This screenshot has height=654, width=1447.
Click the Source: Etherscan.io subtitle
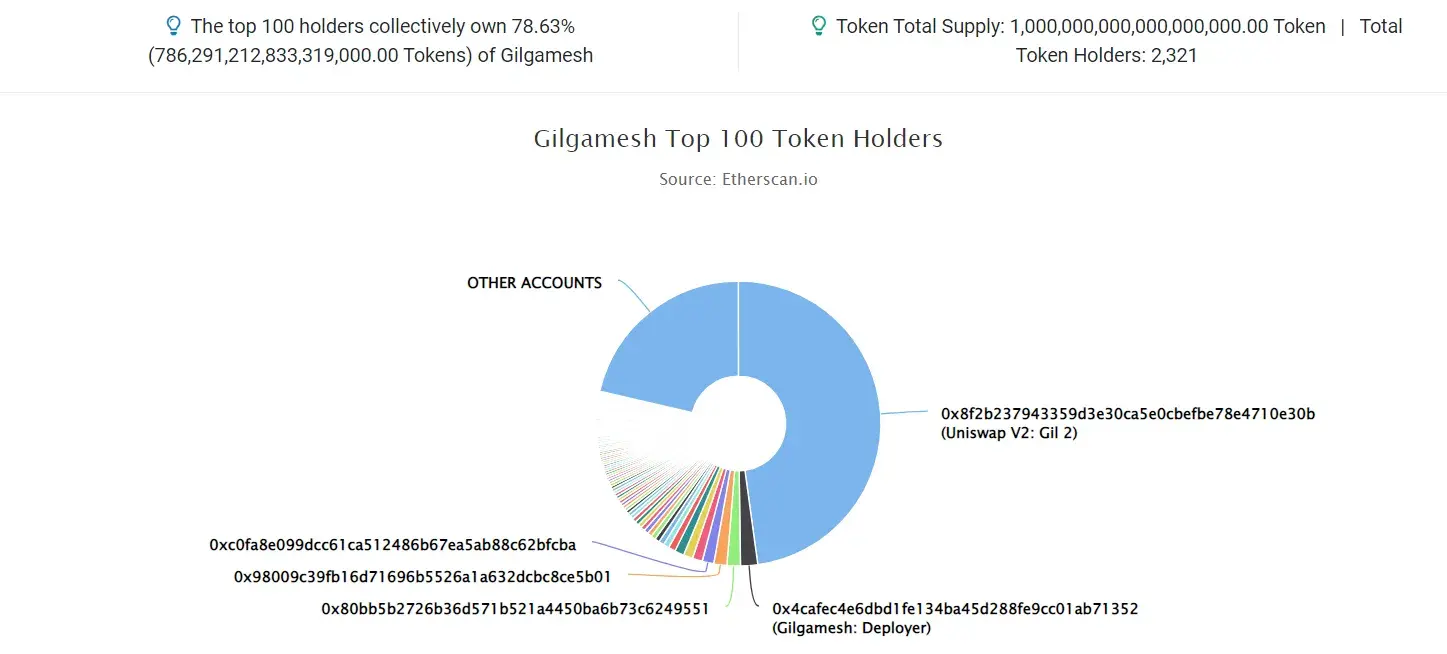[x=738, y=180]
